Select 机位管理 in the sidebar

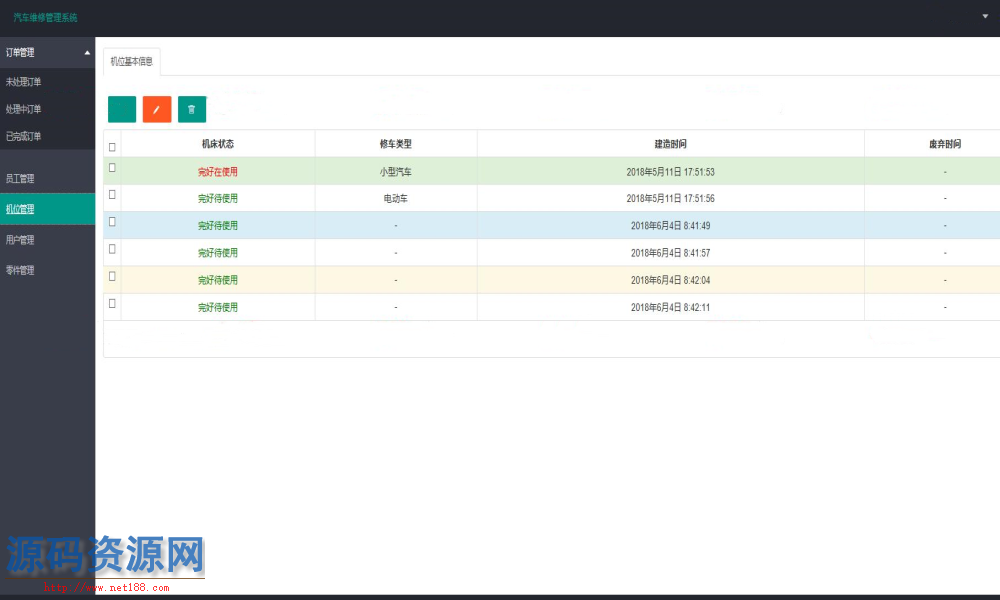[x=20, y=209]
